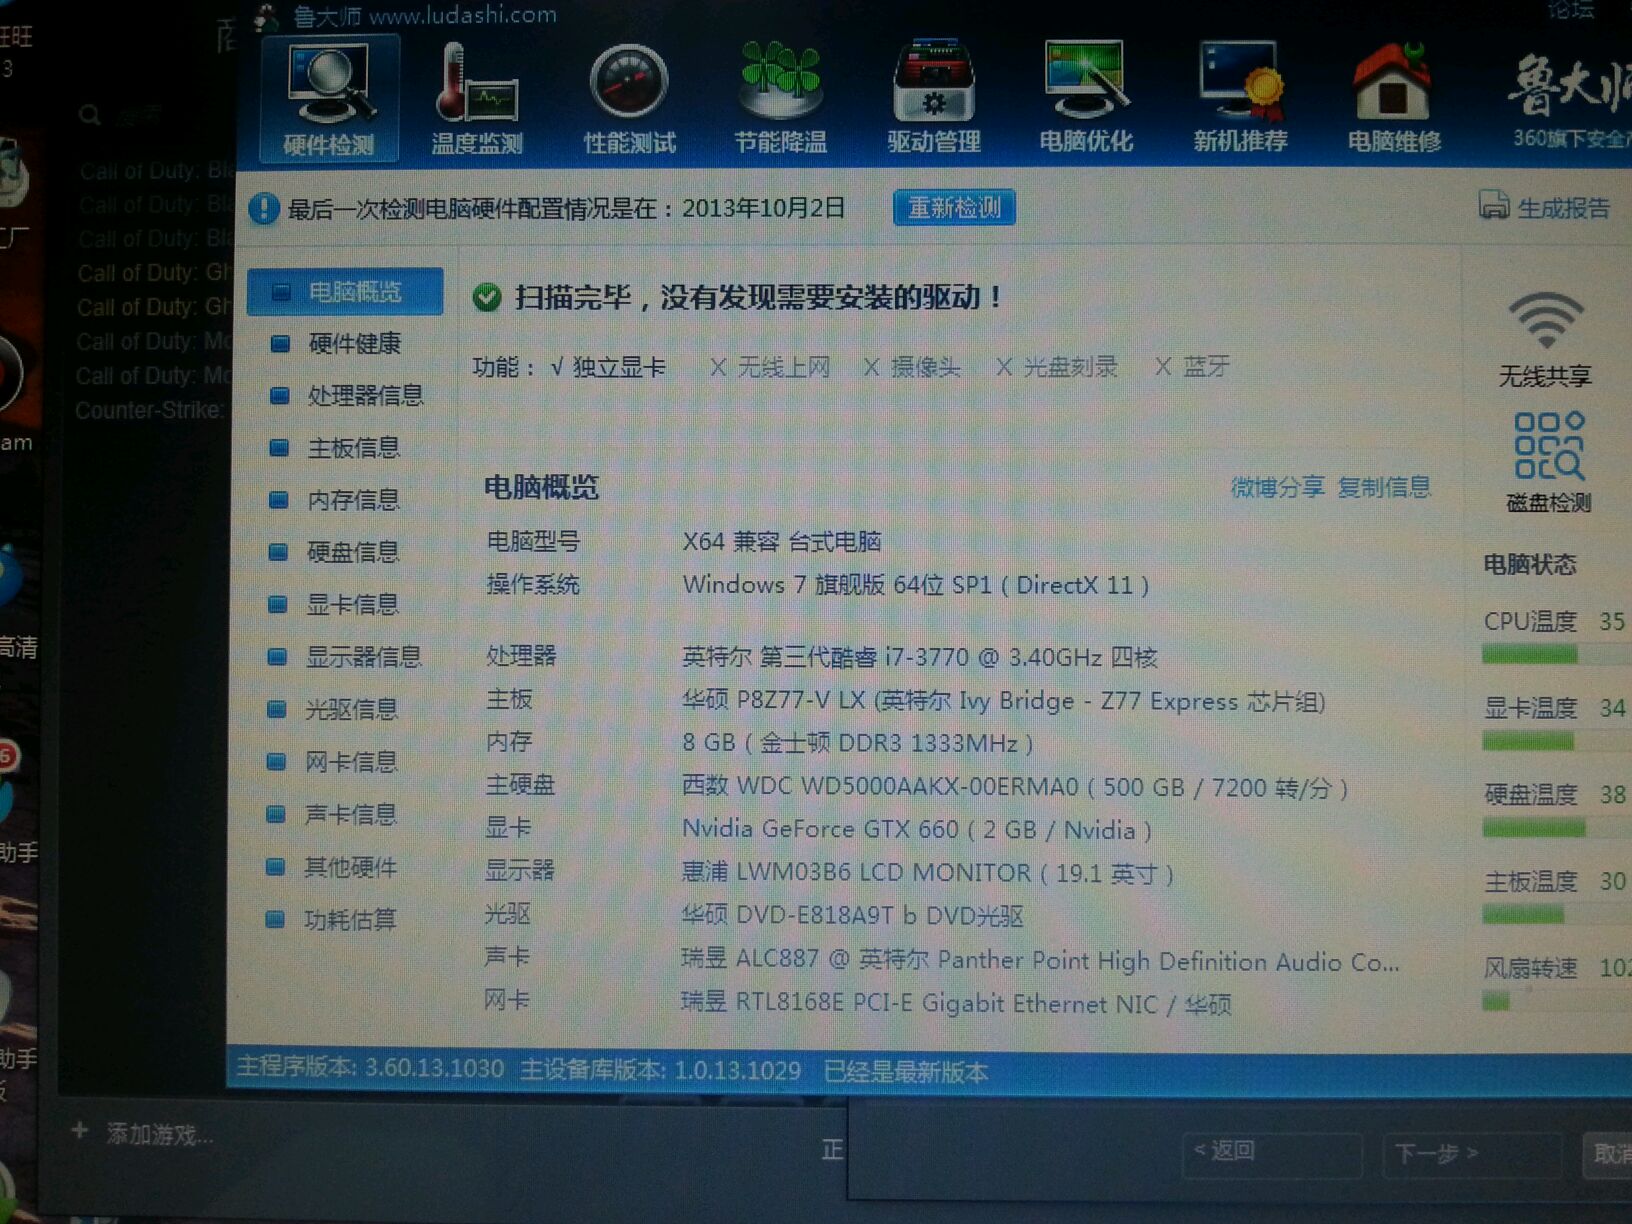
Task: Click the 返回 back button
Action: tap(1271, 1154)
